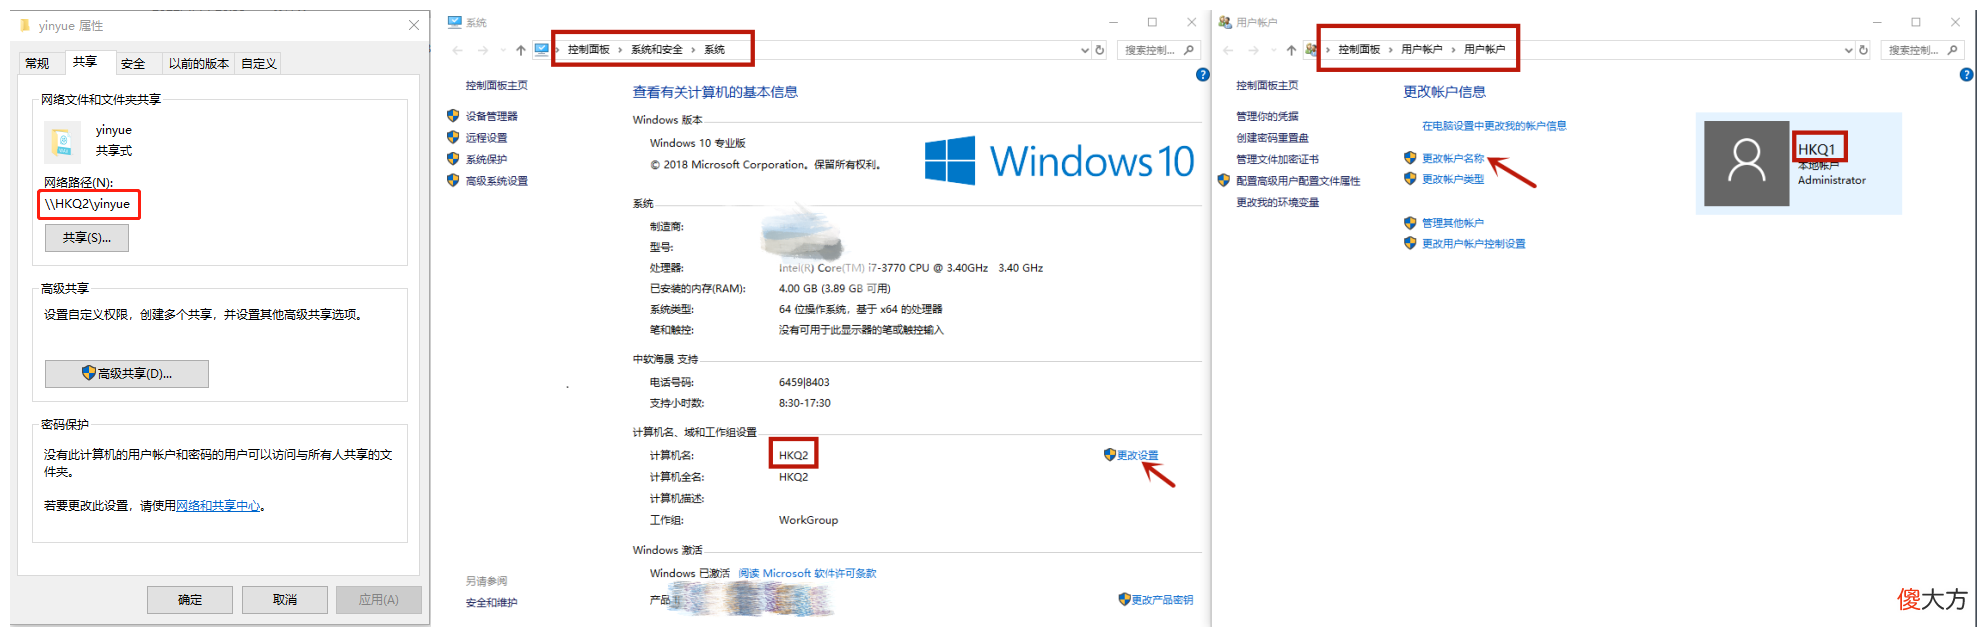Open the 以前的版本 tab
Viewport: 1987px width, 637px height.
click(199, 63)
